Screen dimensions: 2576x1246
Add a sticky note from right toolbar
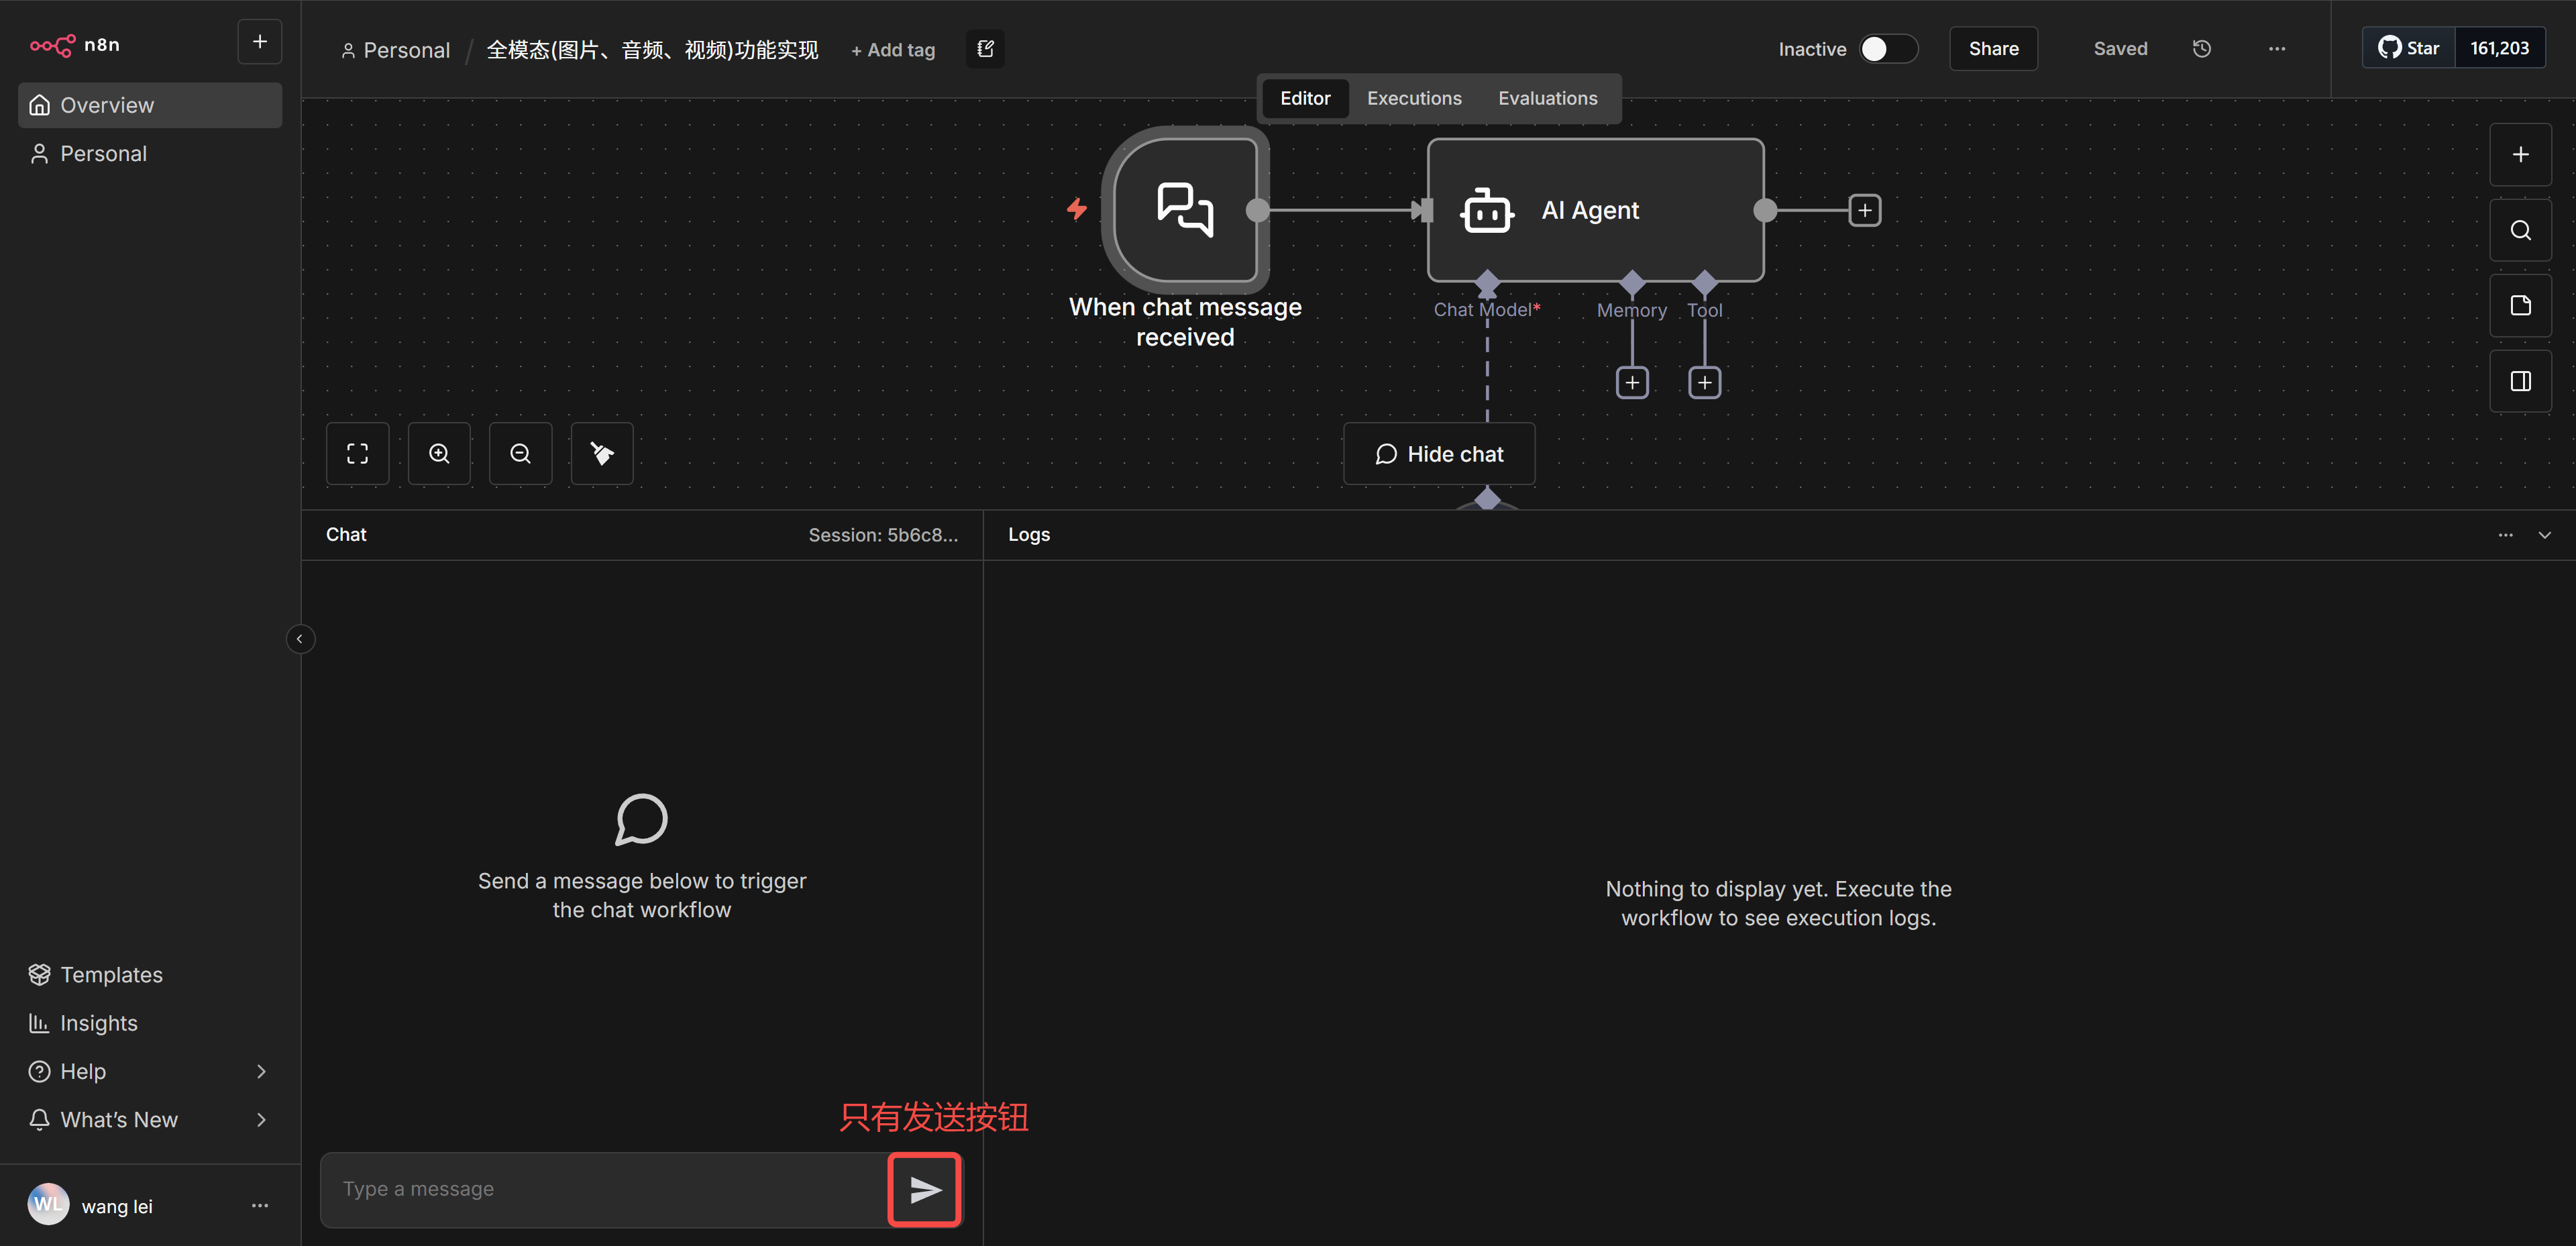(x=2520, y=306)
